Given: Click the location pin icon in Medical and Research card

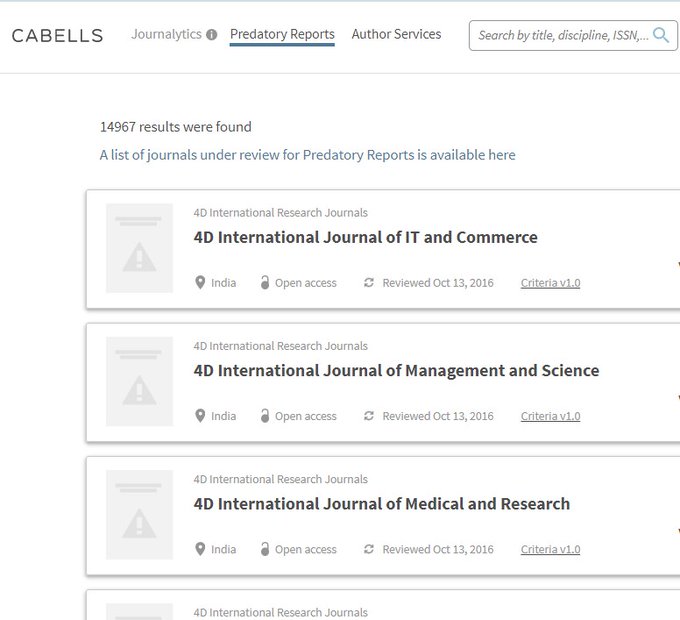Looking at the screenshot, I should (200, 548).
